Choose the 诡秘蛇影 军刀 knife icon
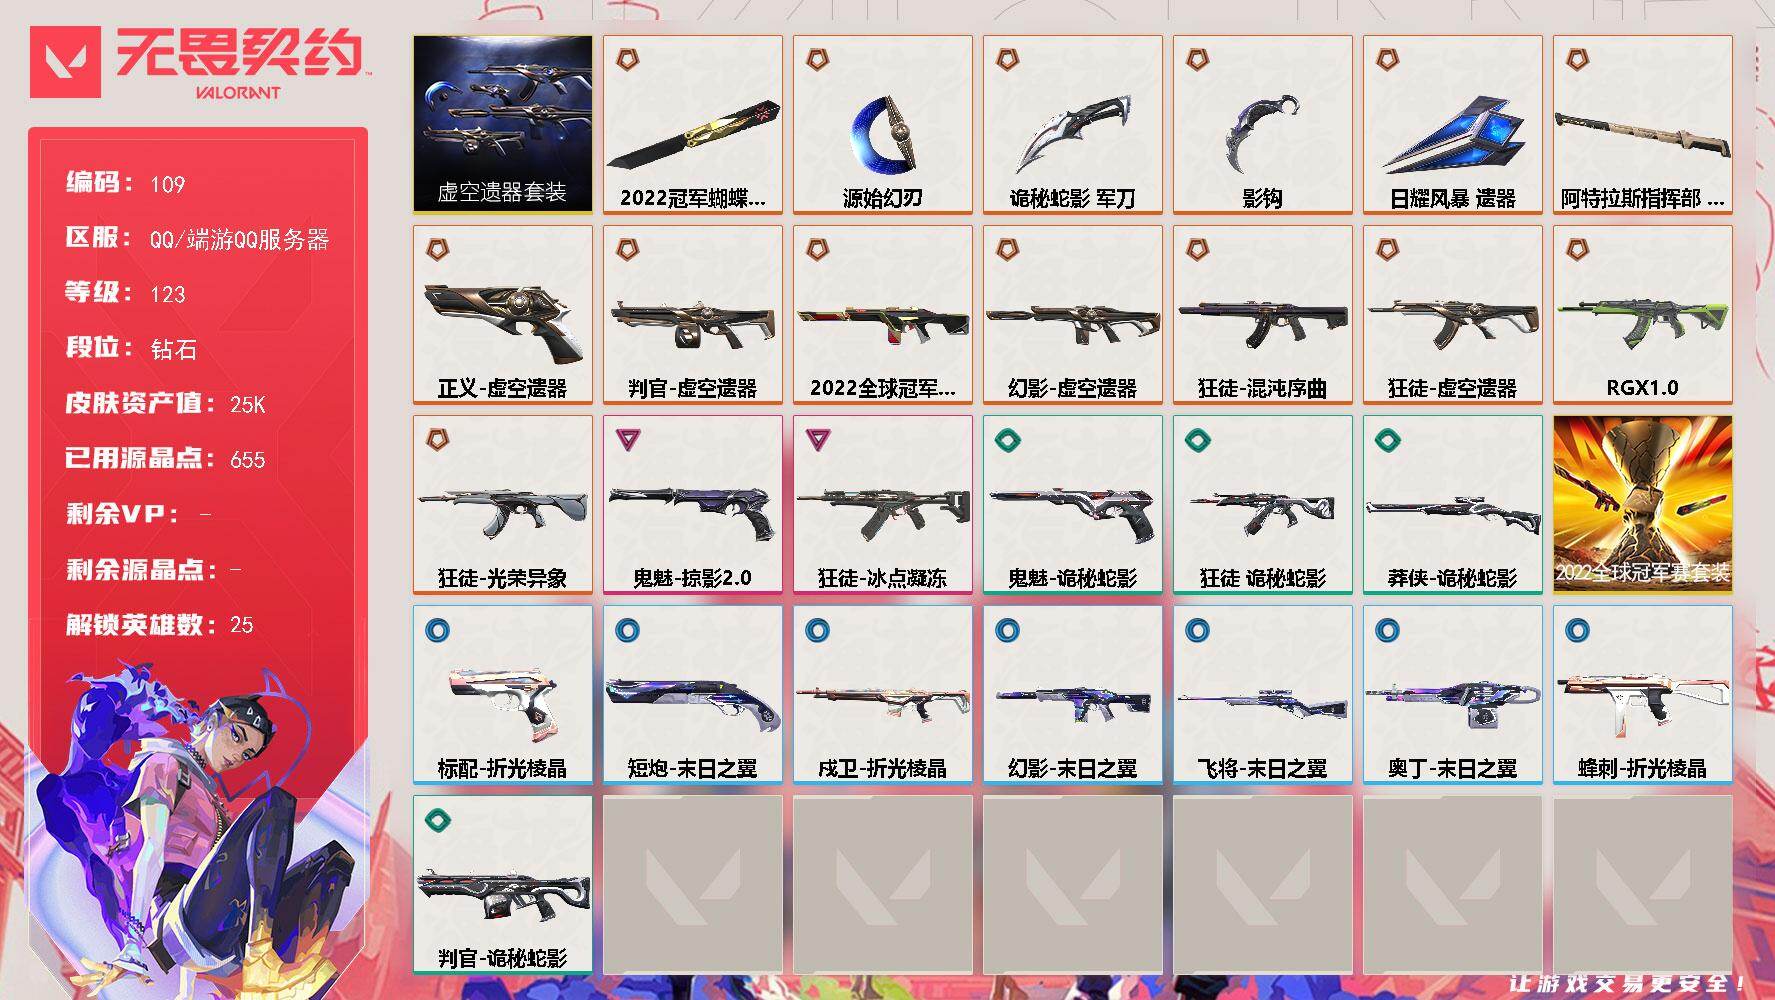 pyautogui.click(x=1073, y=124)
